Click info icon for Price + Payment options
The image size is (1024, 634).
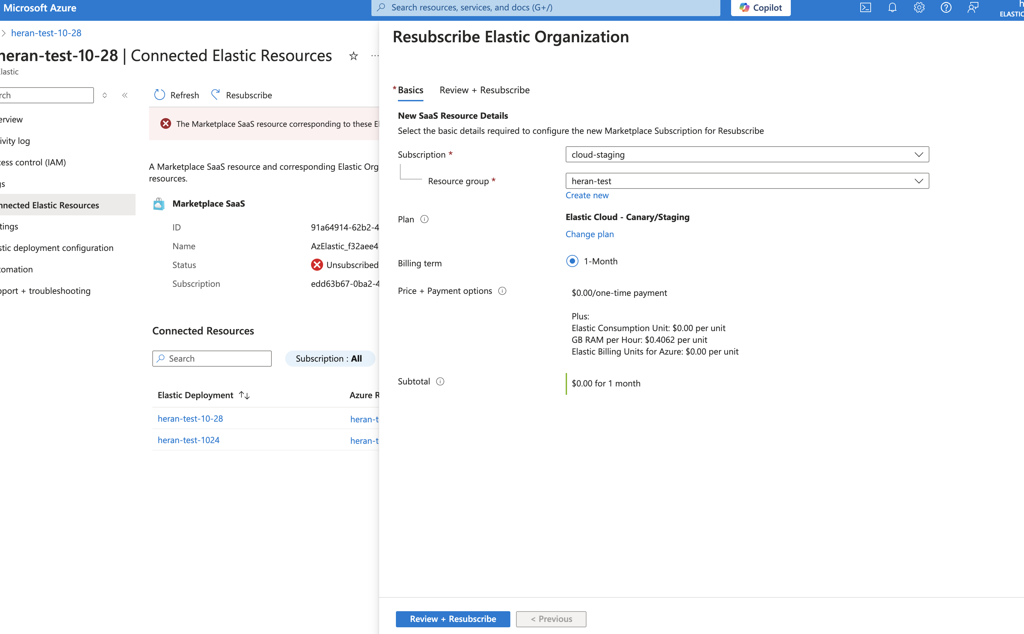[502, 291]
